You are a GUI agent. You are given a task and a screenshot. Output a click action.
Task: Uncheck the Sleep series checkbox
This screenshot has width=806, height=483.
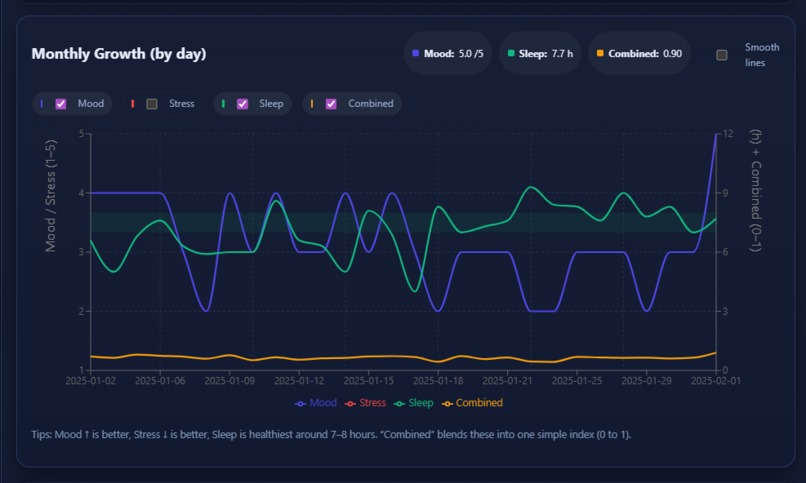point(242,104)
